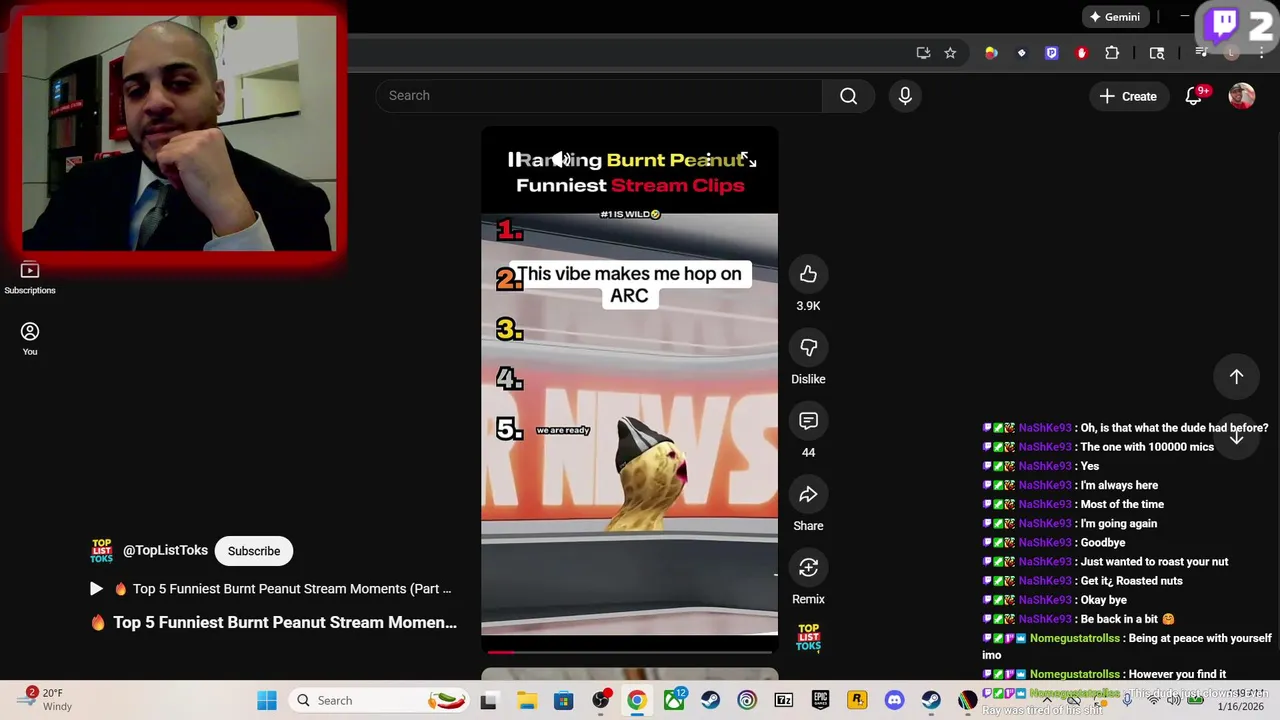The width and height of the screenshot is (1280, 720).
Task: Open the red hand blocker extension
Action: [1081, 53]
